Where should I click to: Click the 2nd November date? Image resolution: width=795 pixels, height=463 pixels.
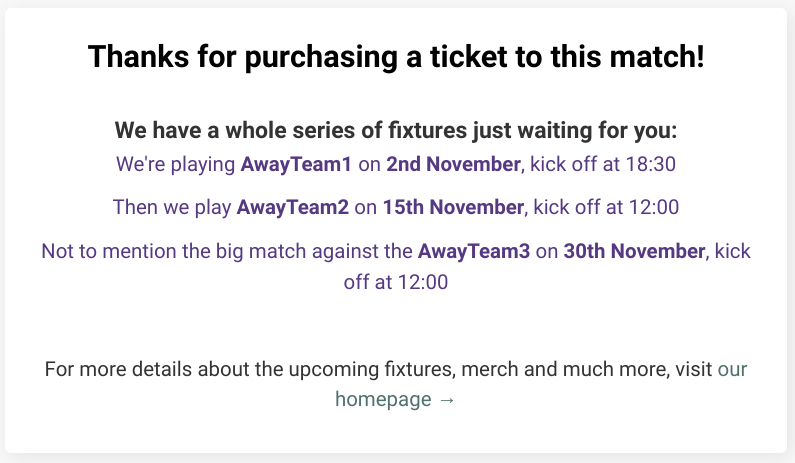[453, 164]
